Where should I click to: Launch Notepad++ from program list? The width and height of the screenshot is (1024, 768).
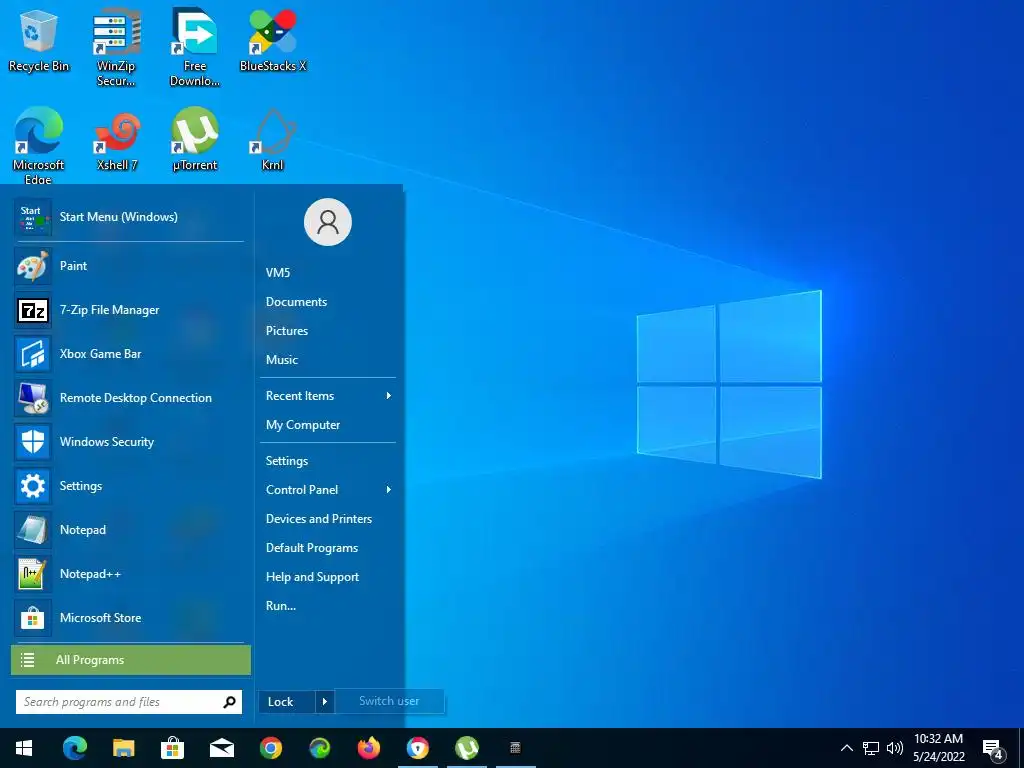coord(129,573)
